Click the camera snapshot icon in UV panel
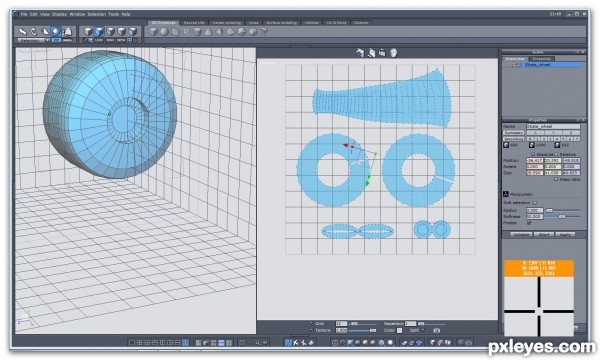Image resolution: width=600 pixels, height=360 pixels. click(437, 330)
